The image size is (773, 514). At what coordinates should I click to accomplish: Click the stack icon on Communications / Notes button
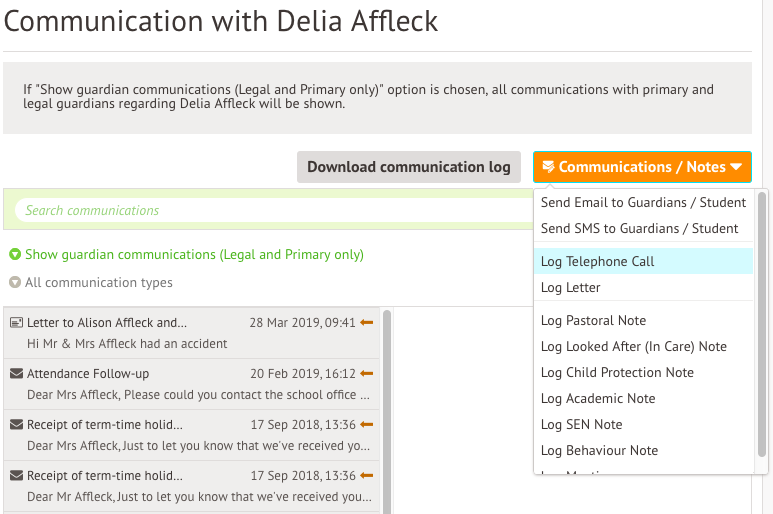(548, 167)
